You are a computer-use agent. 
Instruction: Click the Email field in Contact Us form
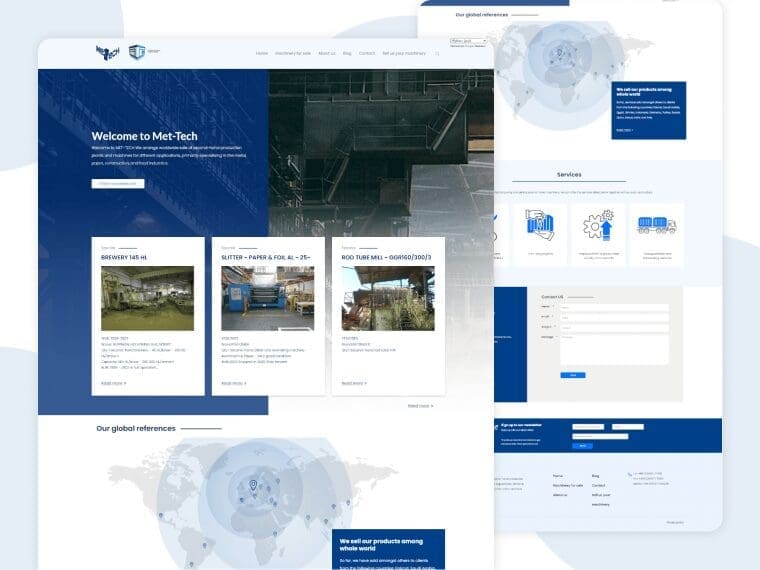click(x=615, y=317)
